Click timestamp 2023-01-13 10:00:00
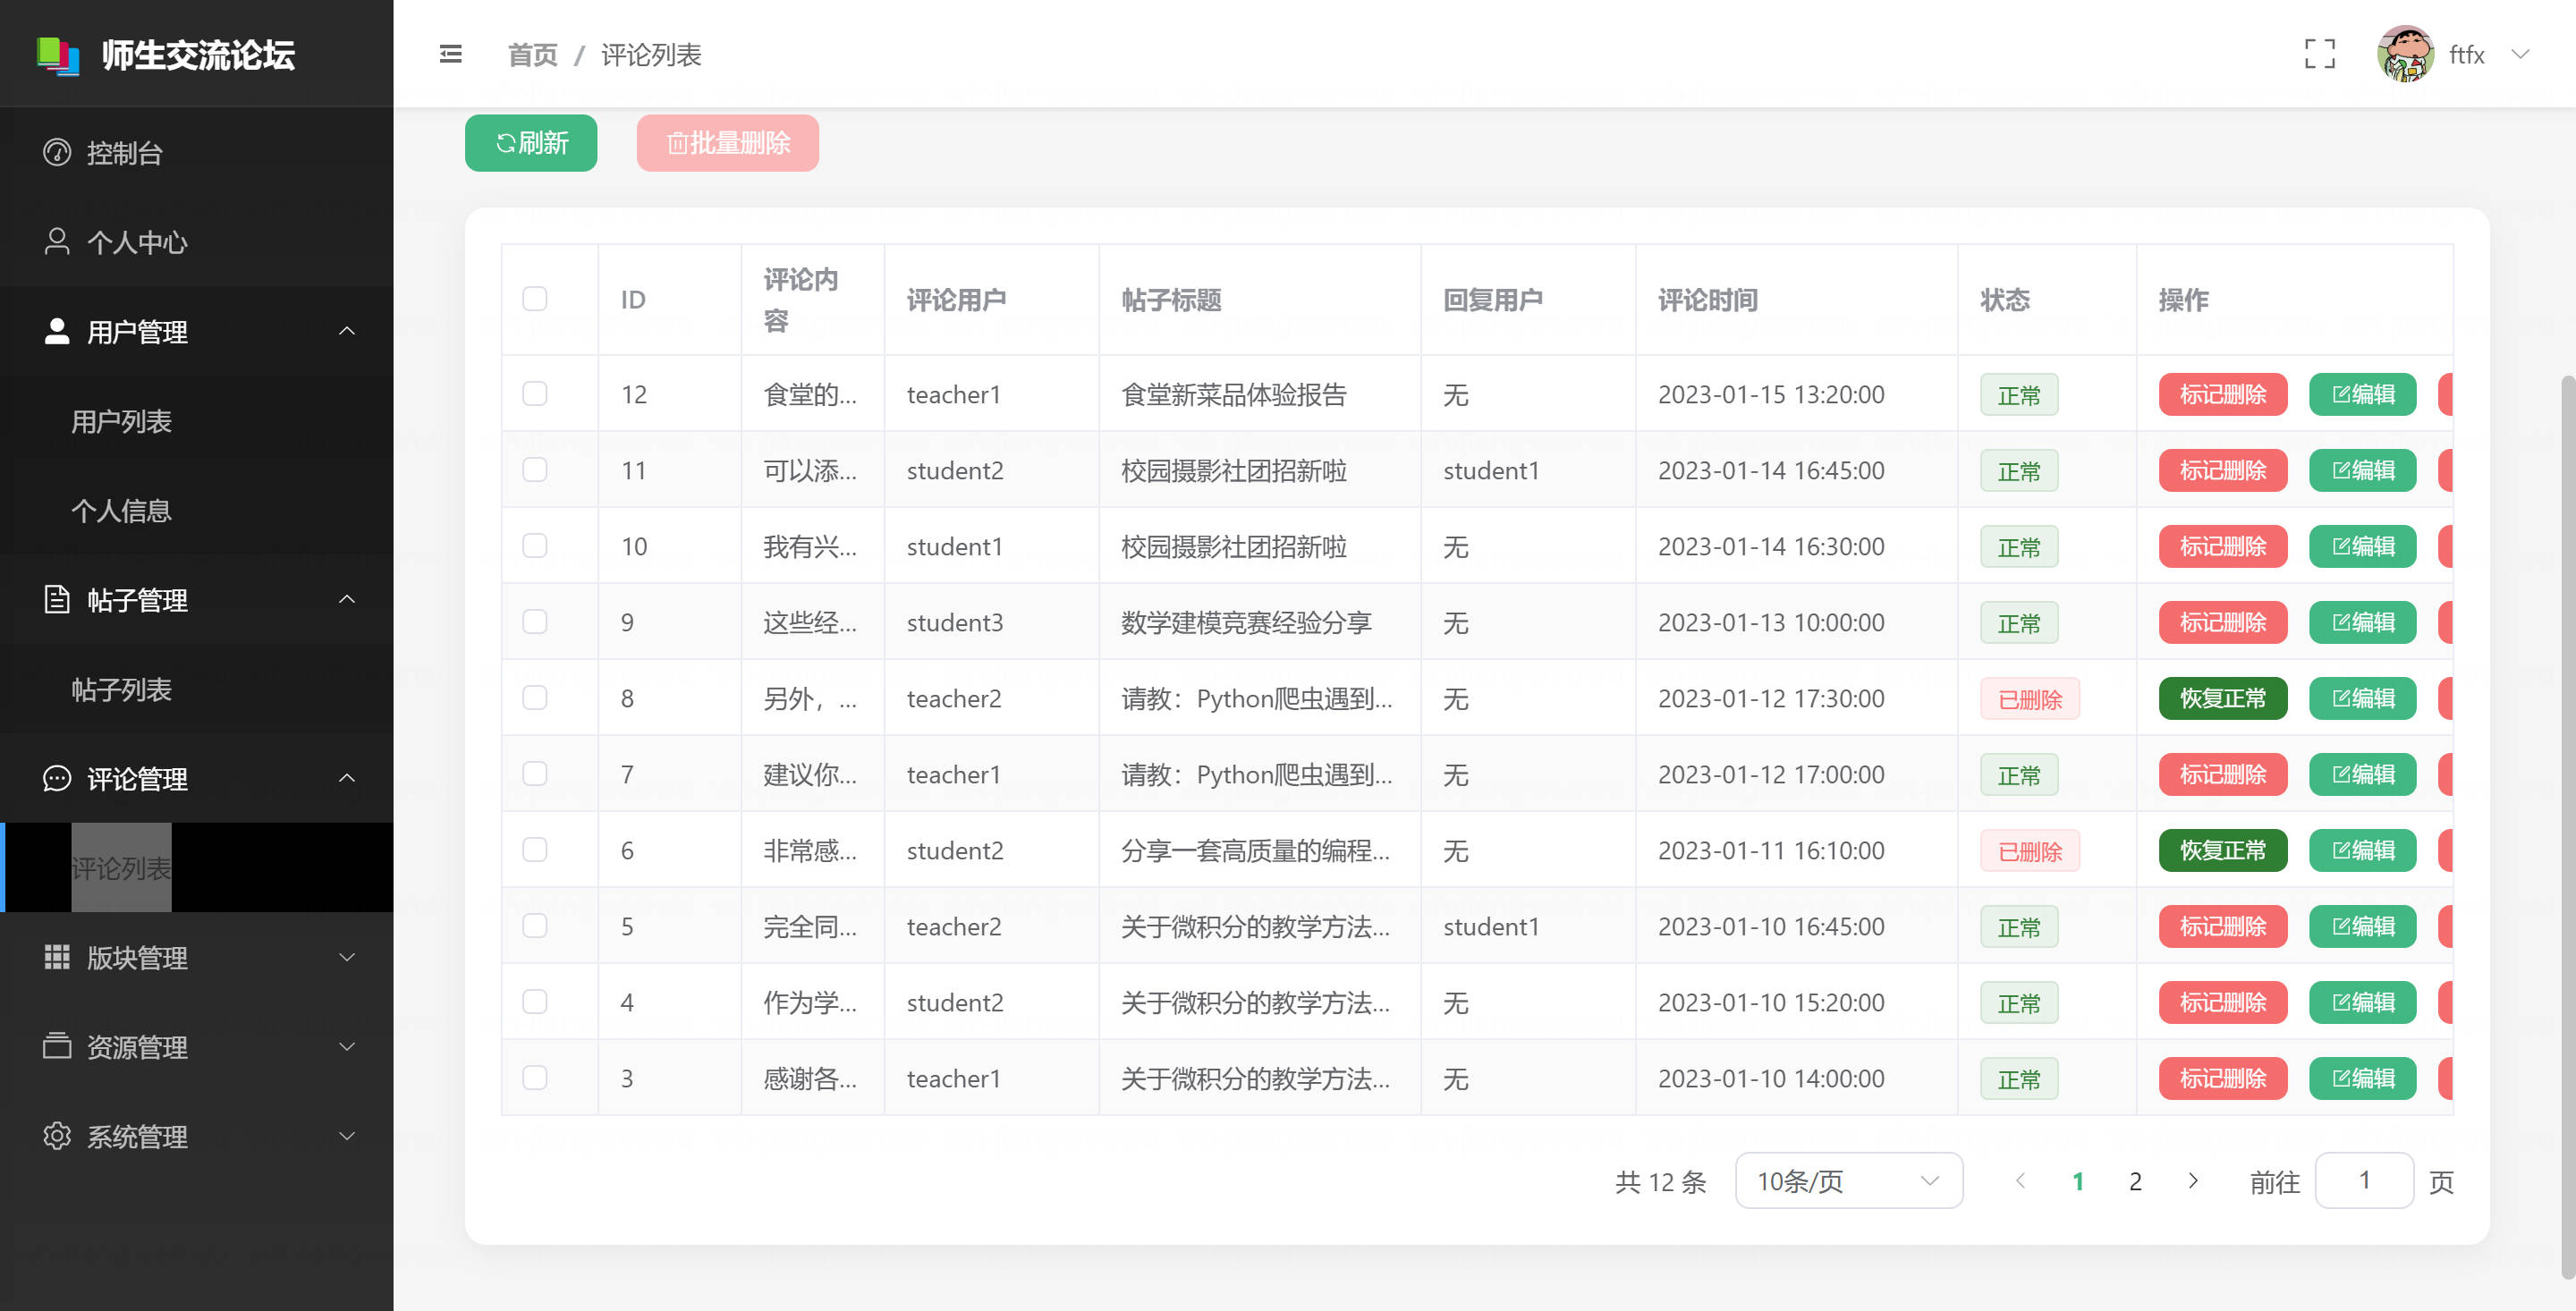Viewport: 2576px width, 1311px height. click(1770, 622)
